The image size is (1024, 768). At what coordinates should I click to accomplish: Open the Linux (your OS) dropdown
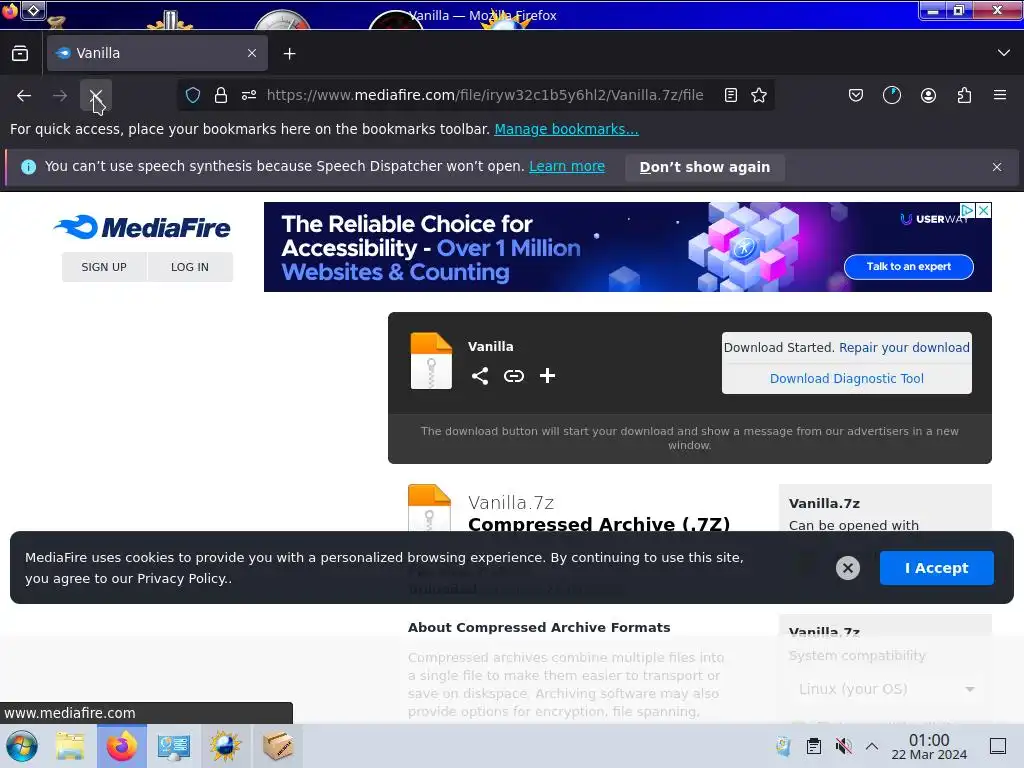pyautogui.click(x=886, y=689)
